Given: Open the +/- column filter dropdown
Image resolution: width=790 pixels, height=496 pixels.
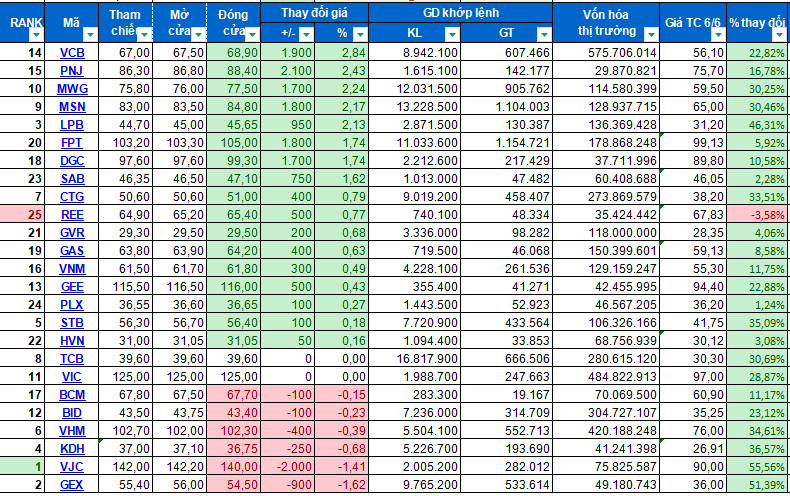Looking at the screenshot, I should click(306, 34).
